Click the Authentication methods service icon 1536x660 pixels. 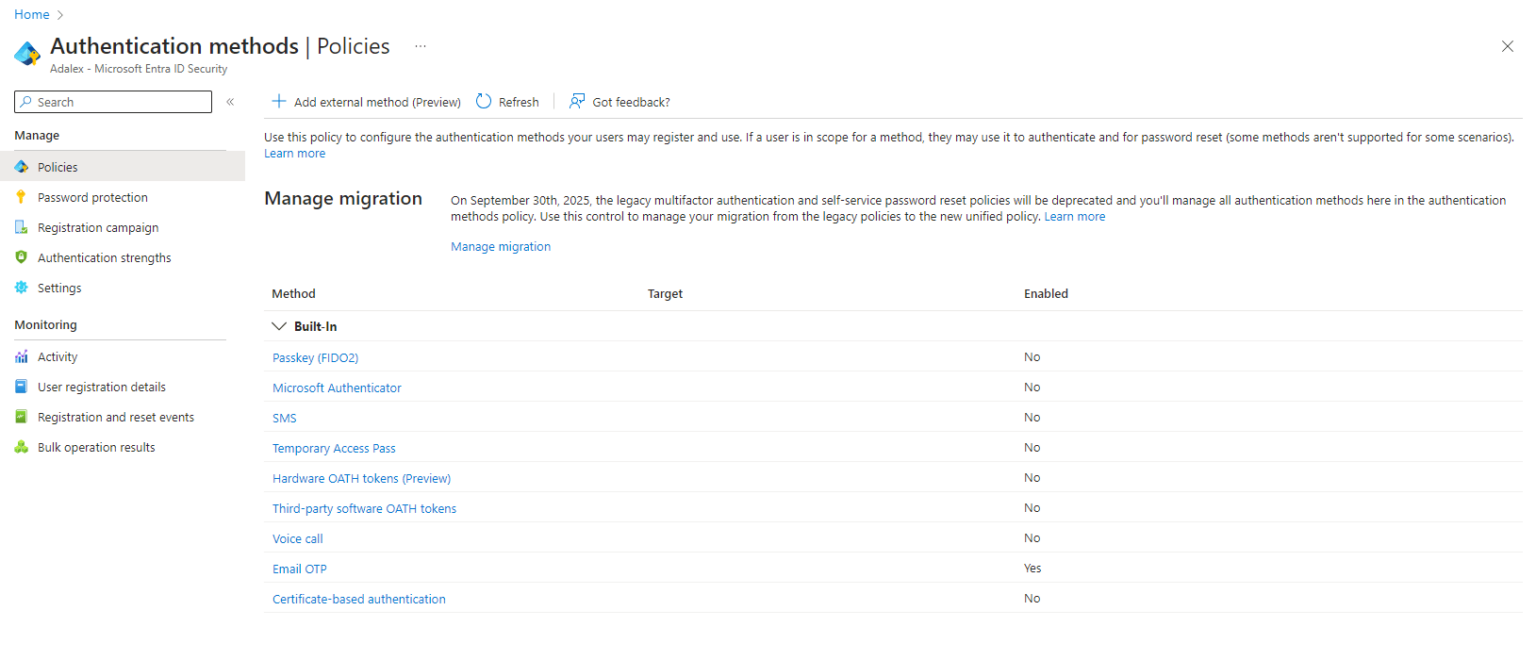tap(26, 53)
